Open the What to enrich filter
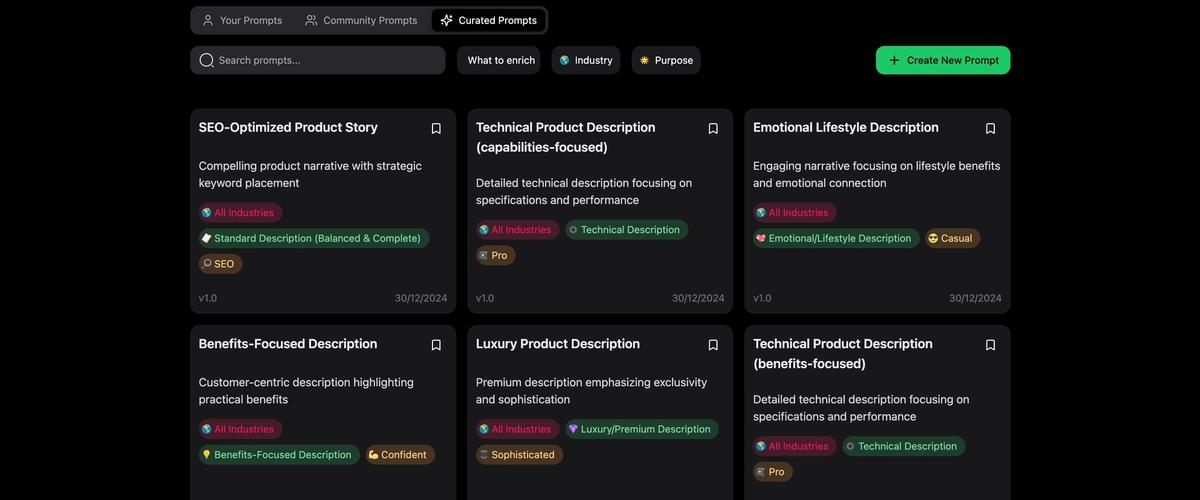Screen dimensions: 1200x500 coord(499,60)
